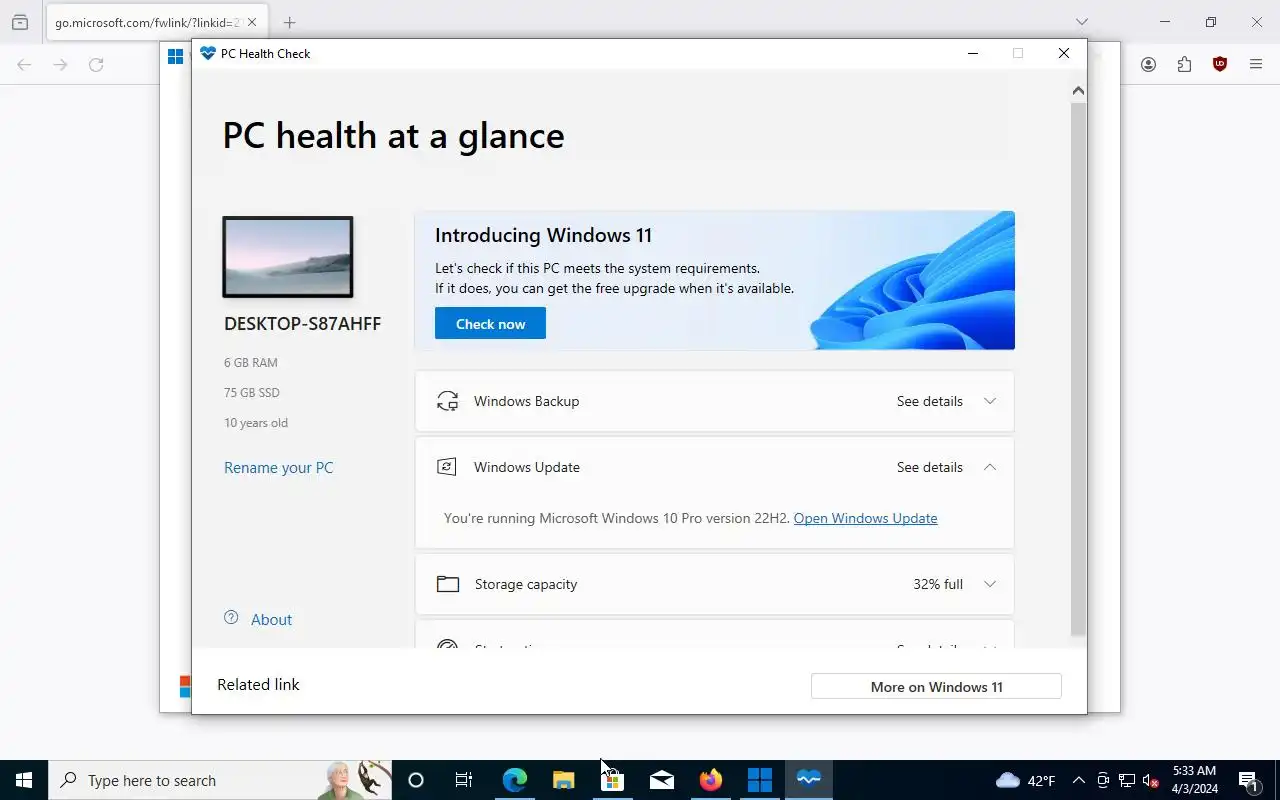This screenshot has height=800, width=1280.
Task: Close the PC Health Check window
Action: click(1064, 53)
